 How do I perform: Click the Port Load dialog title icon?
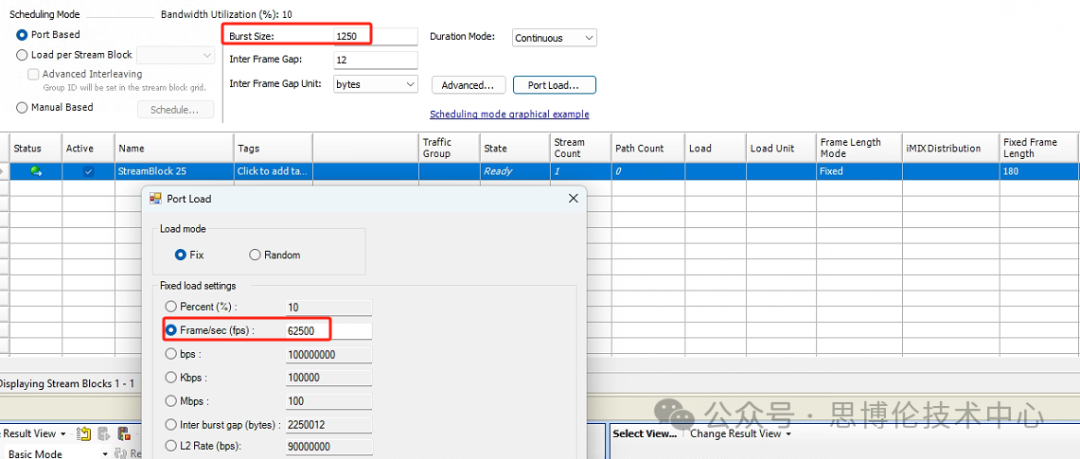point(155,199)
